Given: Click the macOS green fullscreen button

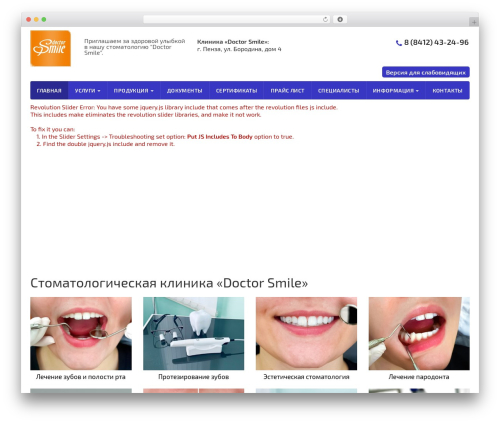Looking at the screenshot, I should (x=44, y=19).
